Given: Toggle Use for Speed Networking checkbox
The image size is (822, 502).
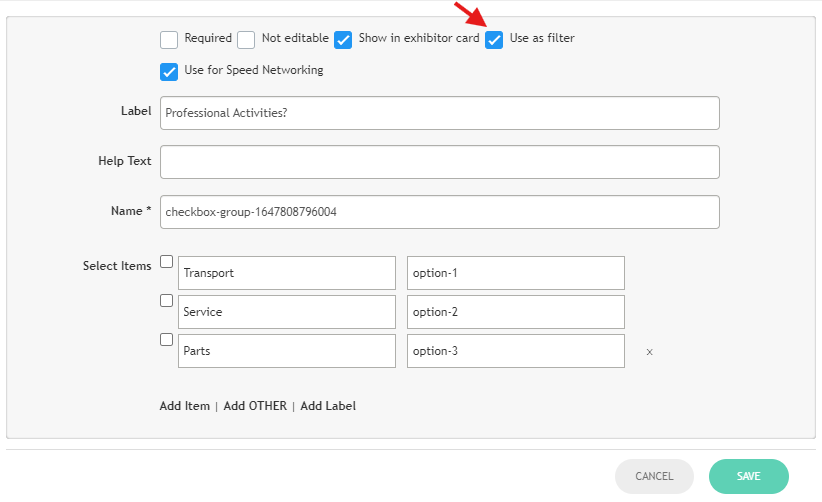Looking at the screenshot, I should click(x=169, y=72).
